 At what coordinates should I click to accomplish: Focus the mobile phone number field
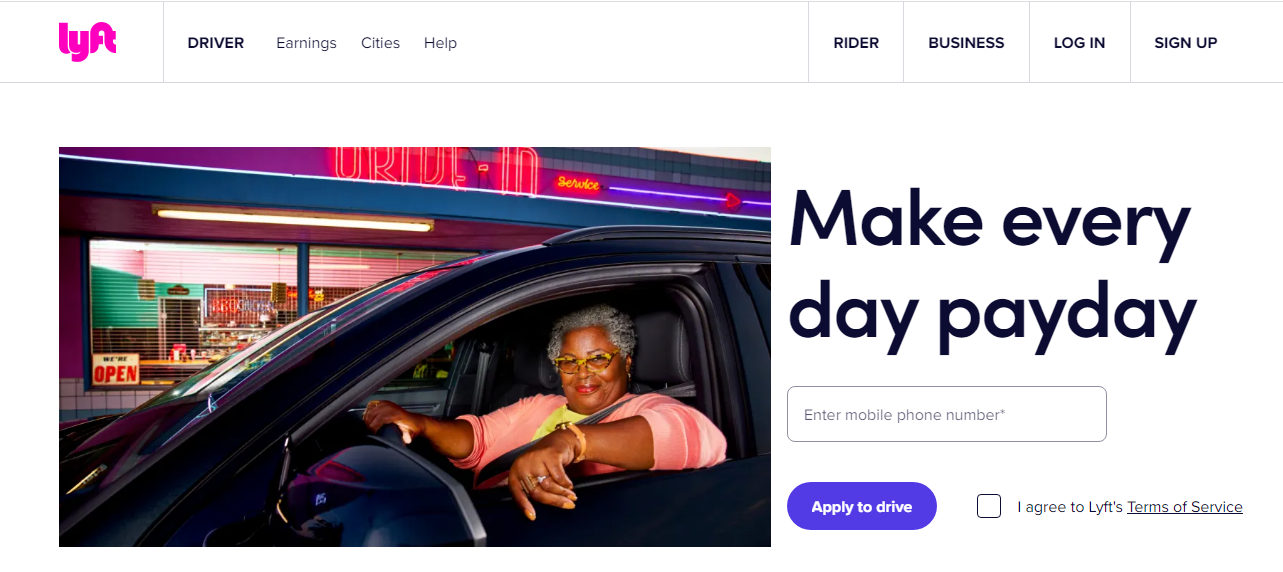(x=947, y=414)
